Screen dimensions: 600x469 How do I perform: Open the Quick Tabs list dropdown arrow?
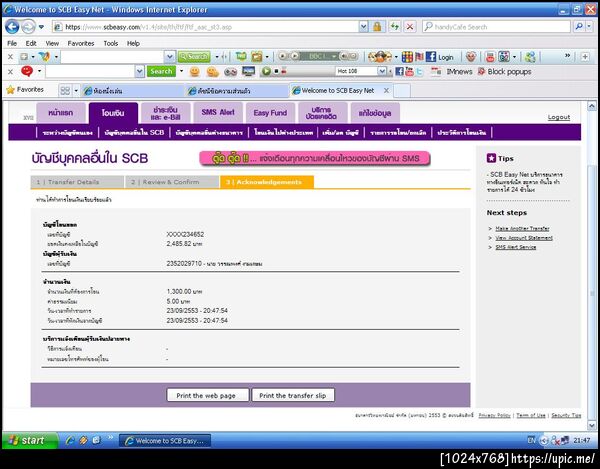tap(76, 91)
